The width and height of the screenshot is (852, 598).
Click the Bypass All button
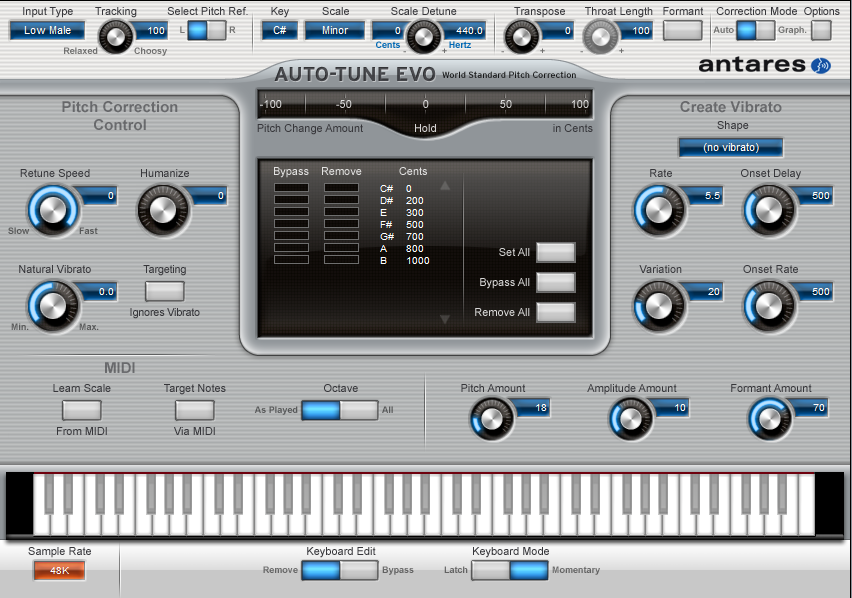556,282
